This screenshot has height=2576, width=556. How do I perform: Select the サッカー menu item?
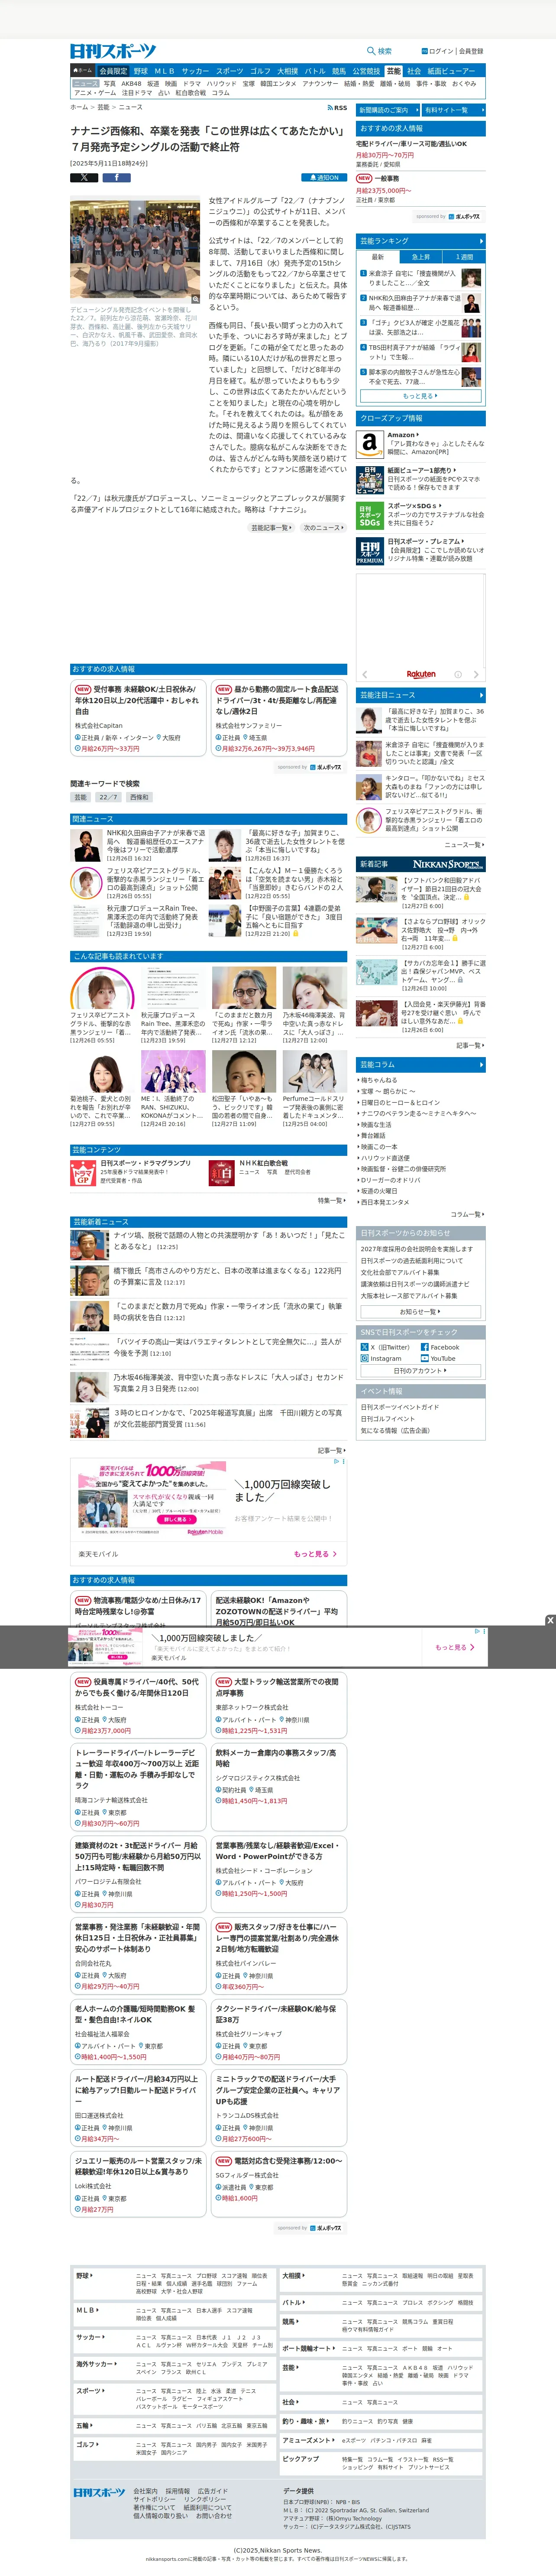click(195, 71)
